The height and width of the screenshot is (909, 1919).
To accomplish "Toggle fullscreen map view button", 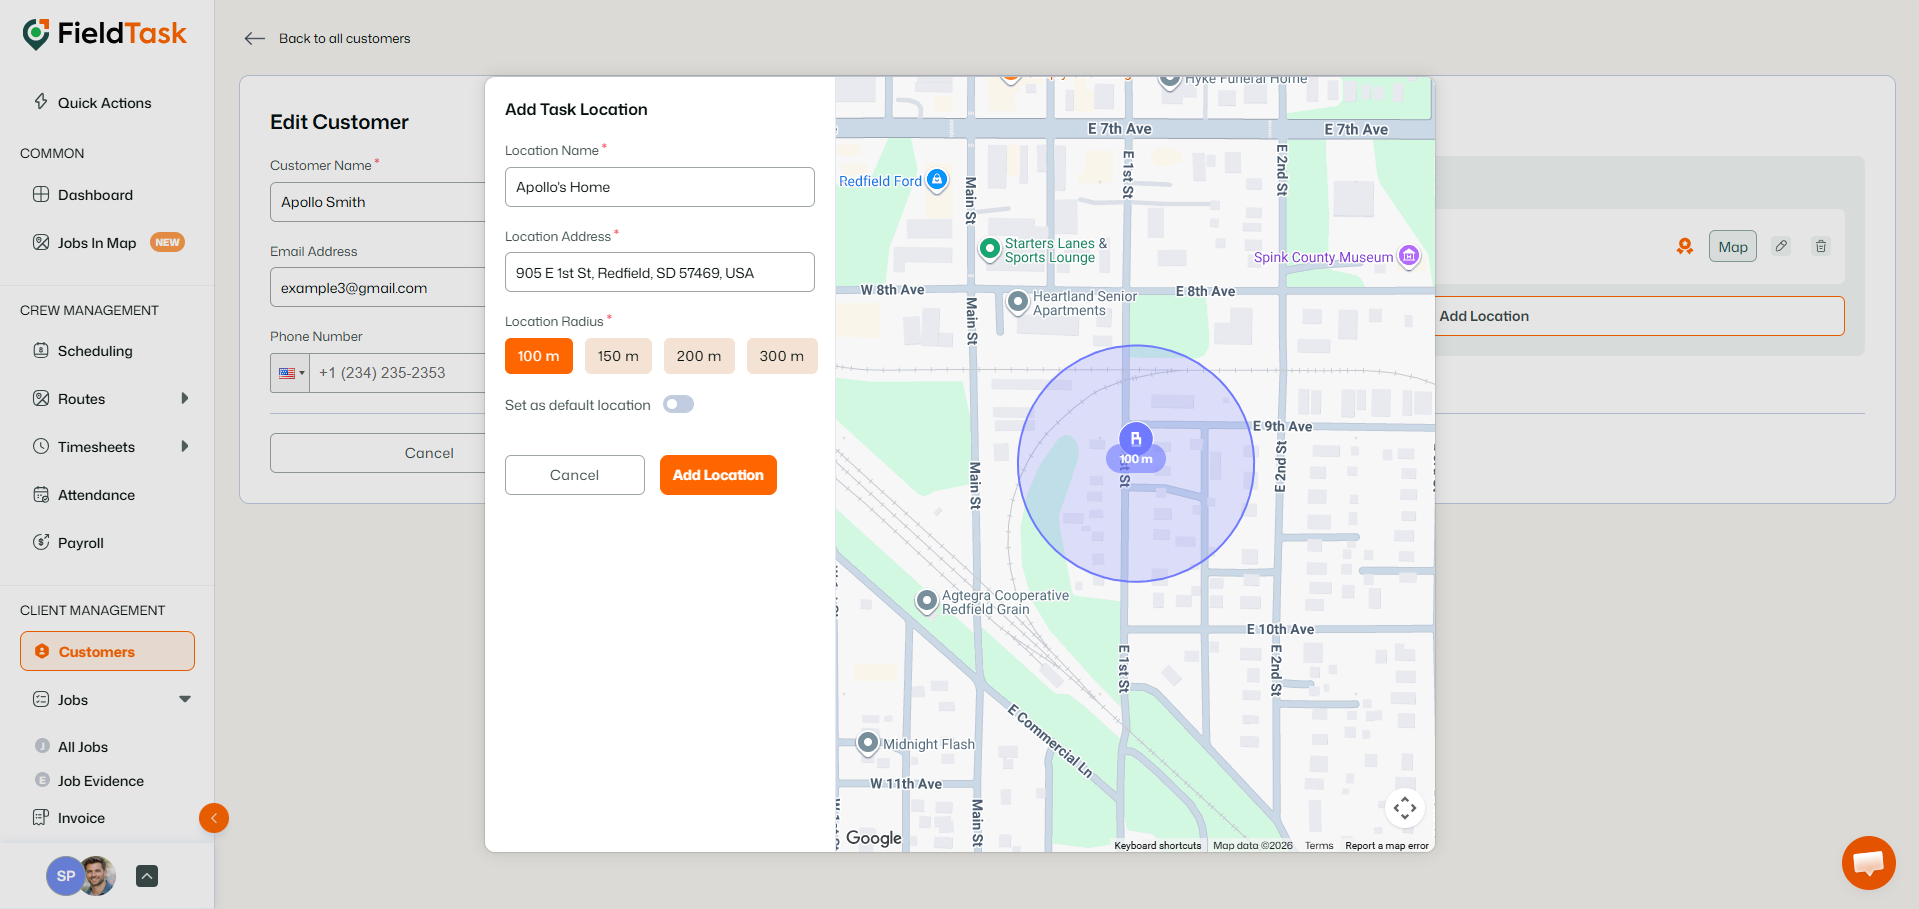I will [x=1405, y=807].
